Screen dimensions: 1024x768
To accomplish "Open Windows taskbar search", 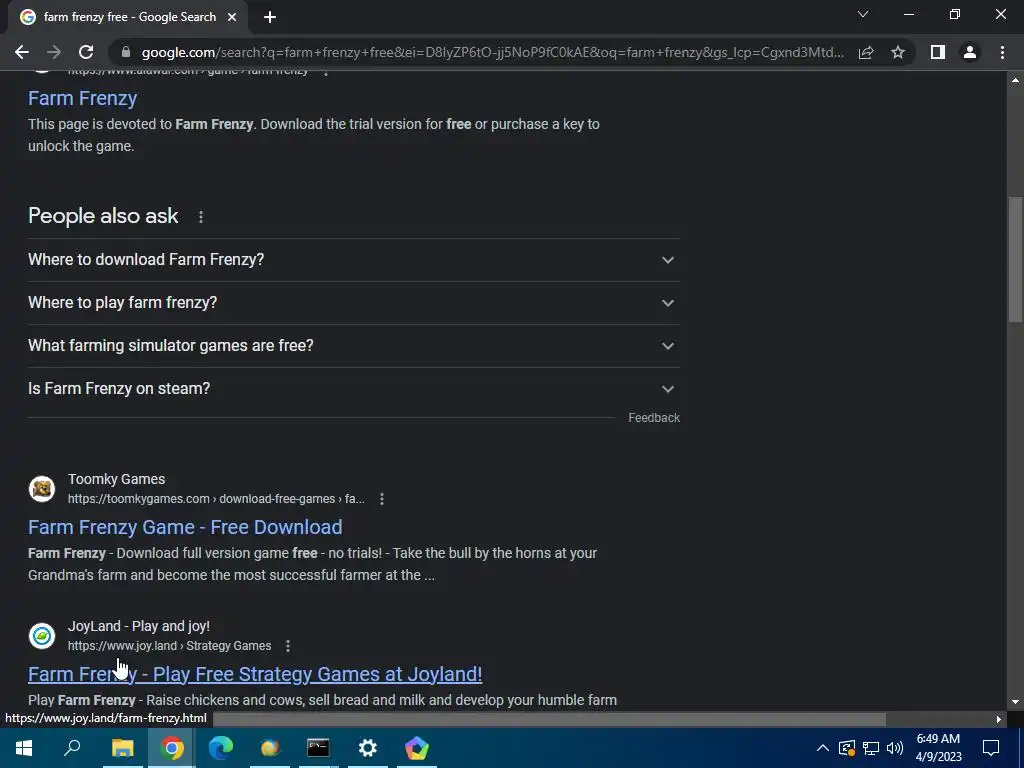I will [72, 748].
